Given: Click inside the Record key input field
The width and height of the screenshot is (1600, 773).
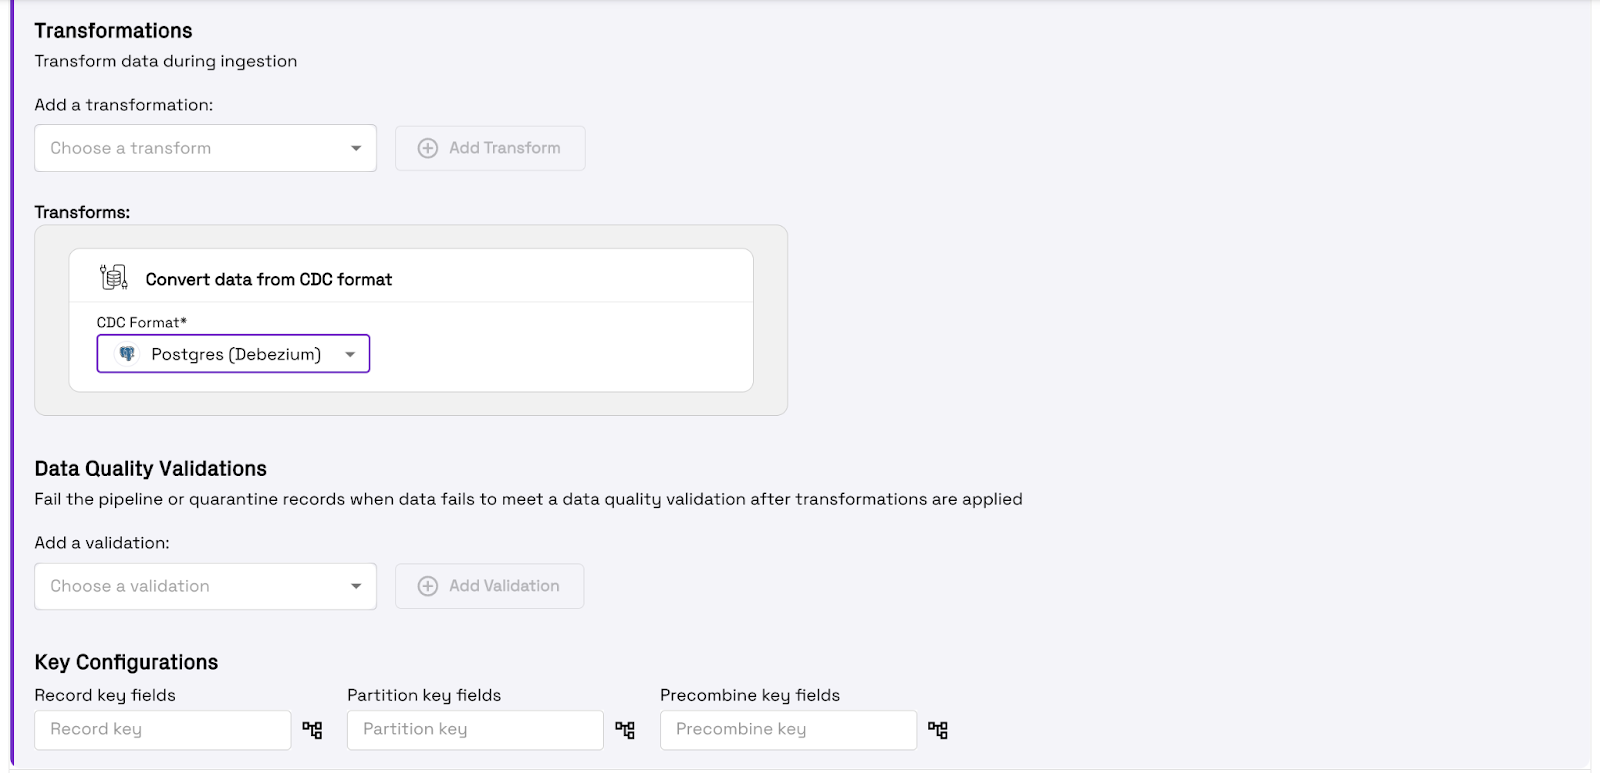Looking at the screenshot, I should pos(160,730).
